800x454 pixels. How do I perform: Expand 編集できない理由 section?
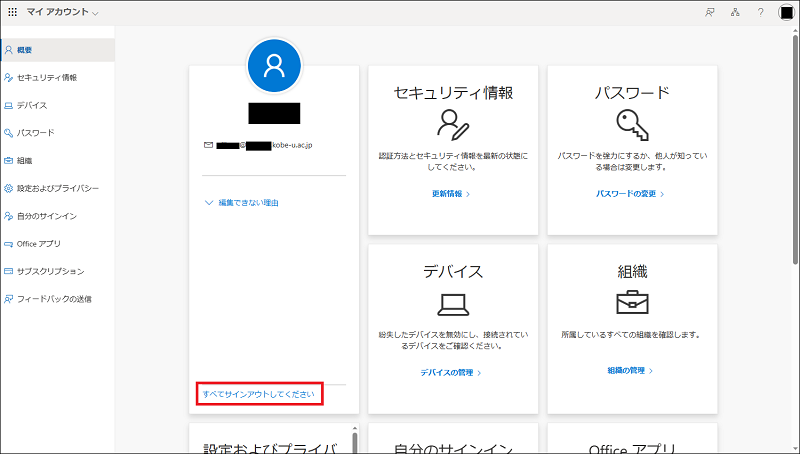click(241, 203)
